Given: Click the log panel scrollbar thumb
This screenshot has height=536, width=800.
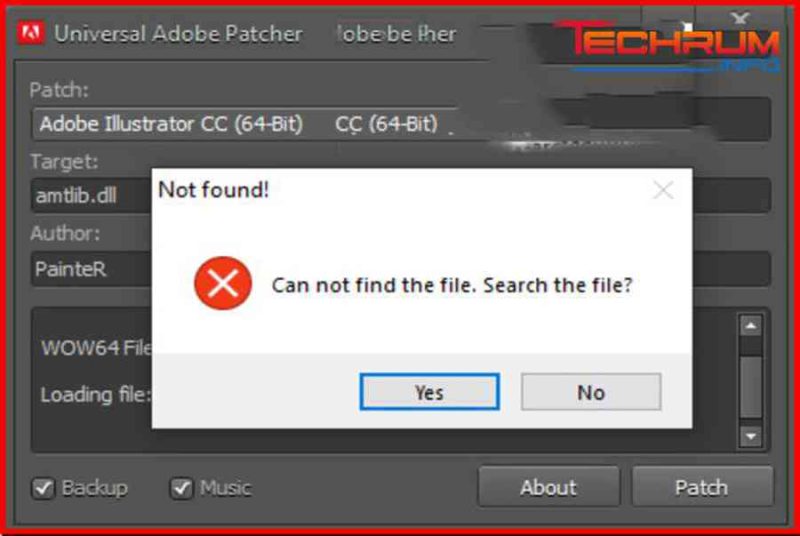Looking at the screenshot, I should [x=751, y=387].
